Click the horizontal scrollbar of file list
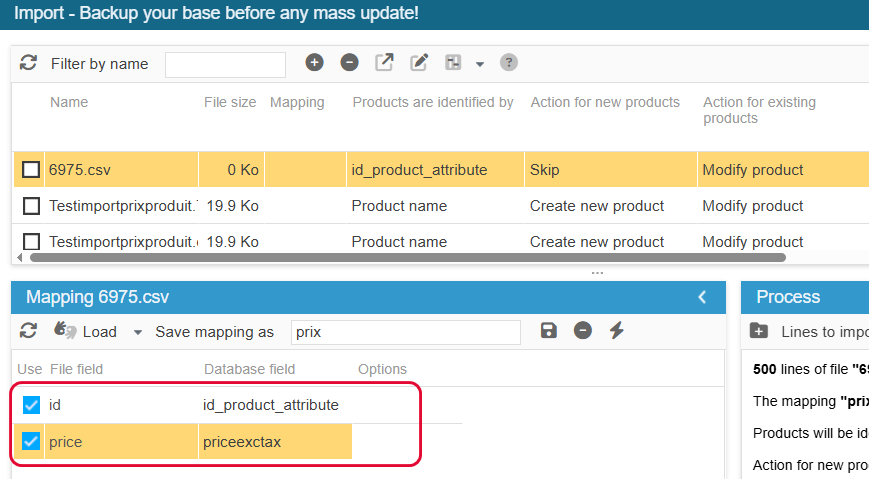 point(407,257)
